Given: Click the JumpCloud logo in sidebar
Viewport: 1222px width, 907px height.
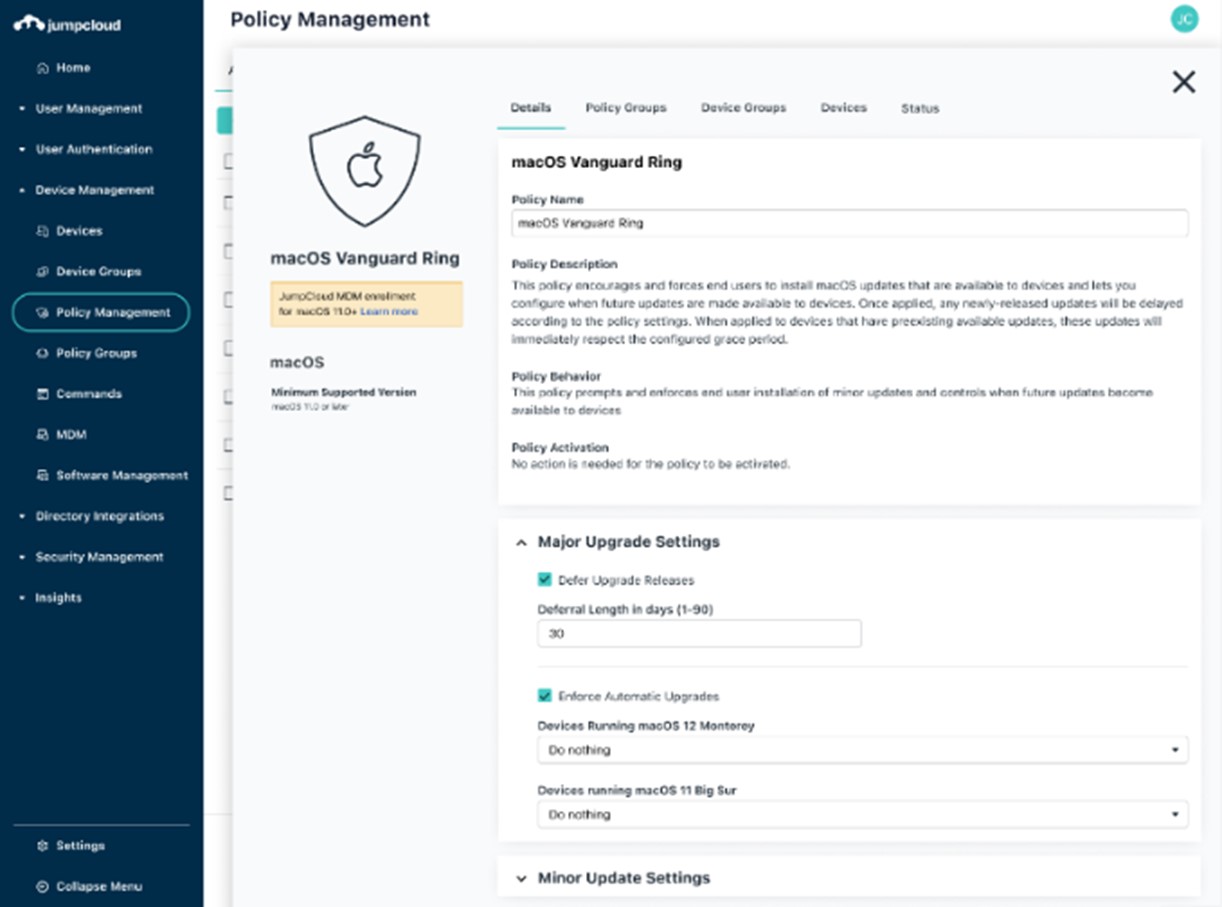Looking at the screenshot, I should (67, 24).
